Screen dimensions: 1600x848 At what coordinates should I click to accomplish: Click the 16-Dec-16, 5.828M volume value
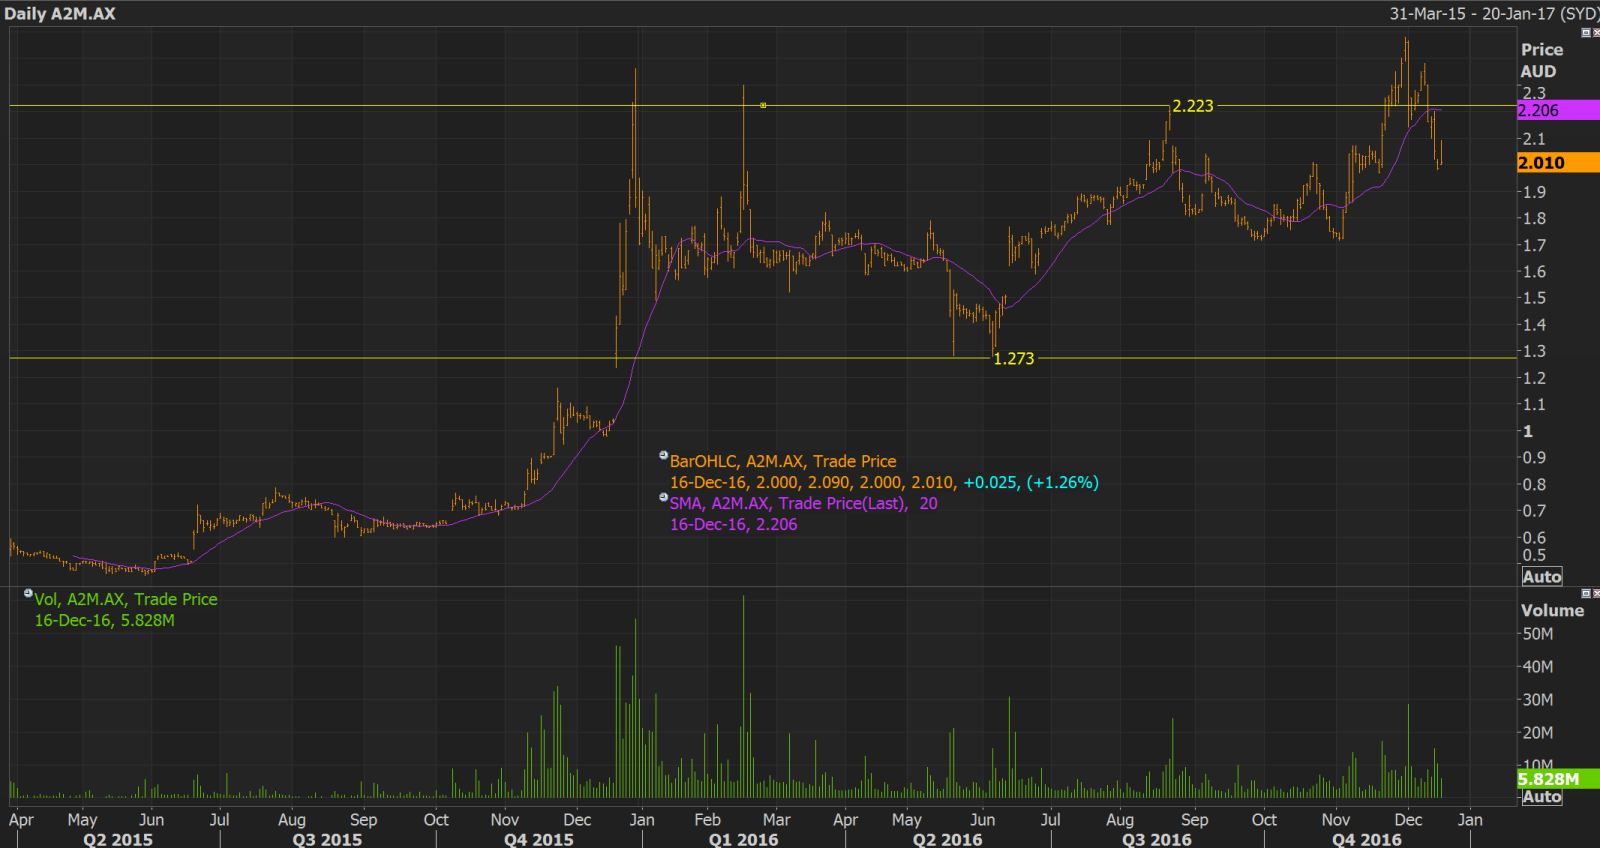[105, 621]
